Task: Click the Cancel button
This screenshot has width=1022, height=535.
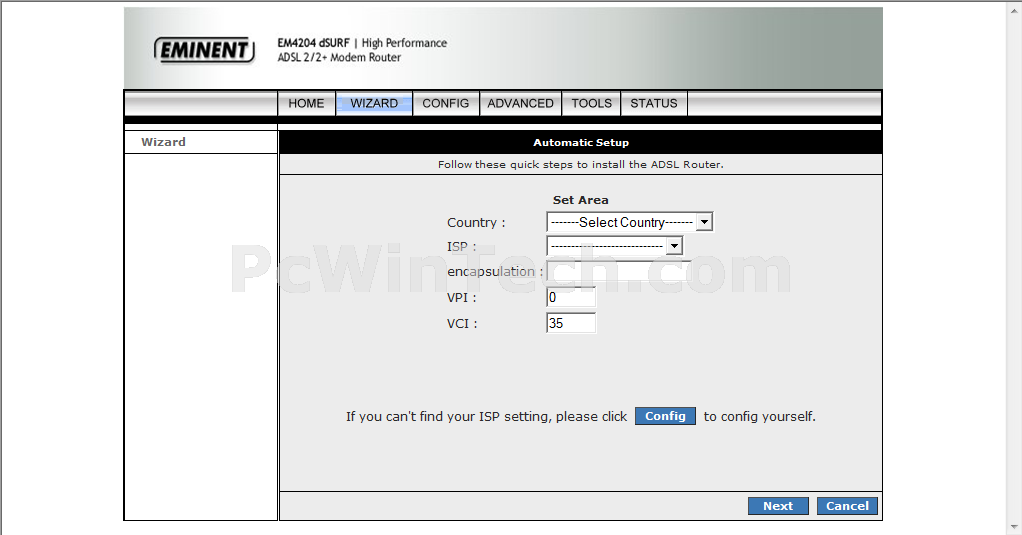Action: tap(847, 506)
